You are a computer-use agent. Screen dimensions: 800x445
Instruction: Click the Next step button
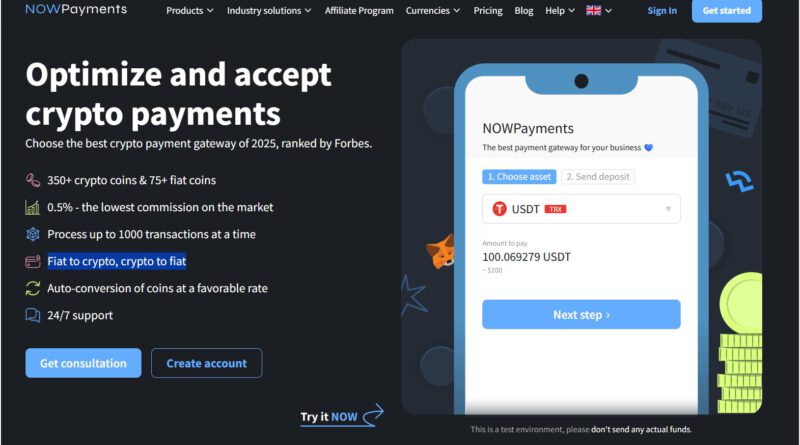pos(581,314)
